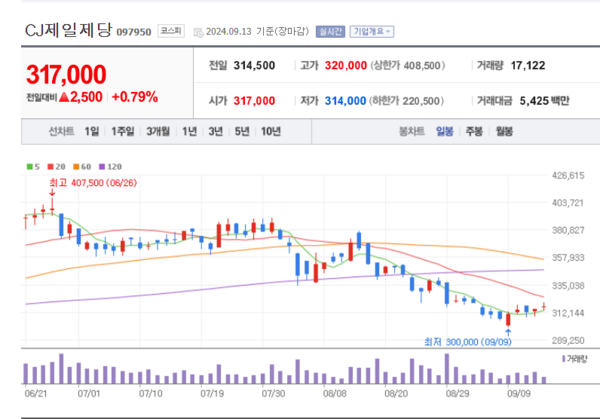Select the 3개월 line chart period
600x419 pixels.
[158, 132]
